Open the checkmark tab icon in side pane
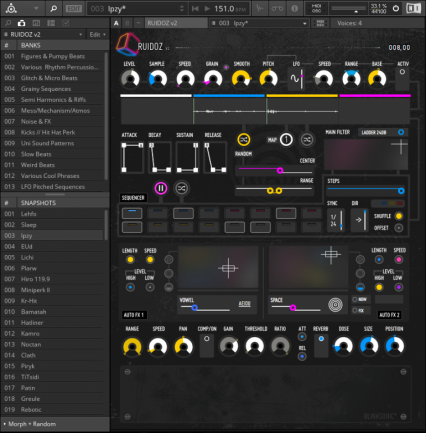 tap(66, 23)
